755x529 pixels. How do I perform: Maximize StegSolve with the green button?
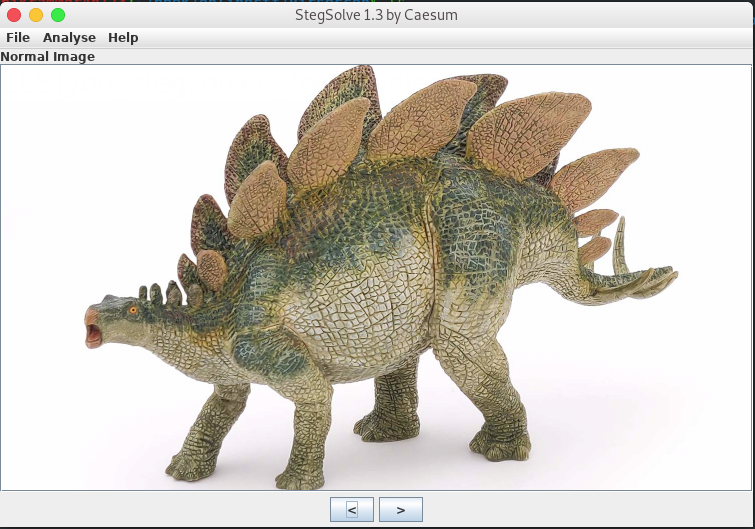pos(58,15)
